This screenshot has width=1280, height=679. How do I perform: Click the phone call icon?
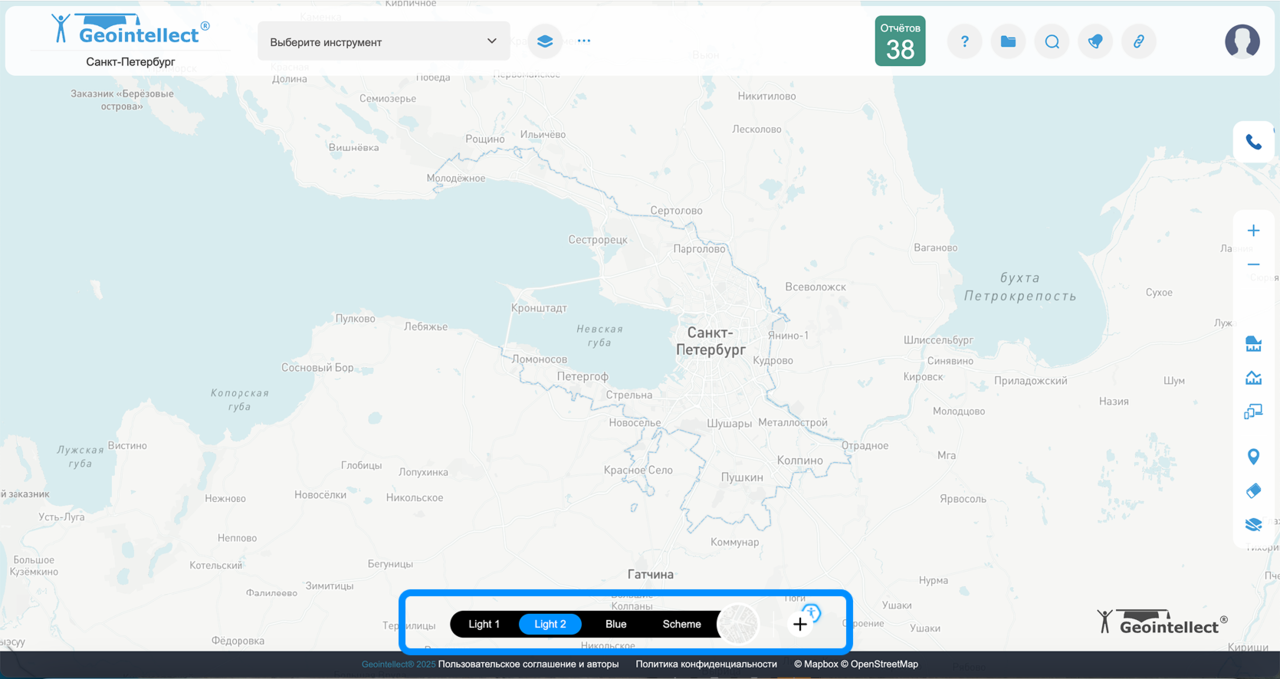(1253, 142)
